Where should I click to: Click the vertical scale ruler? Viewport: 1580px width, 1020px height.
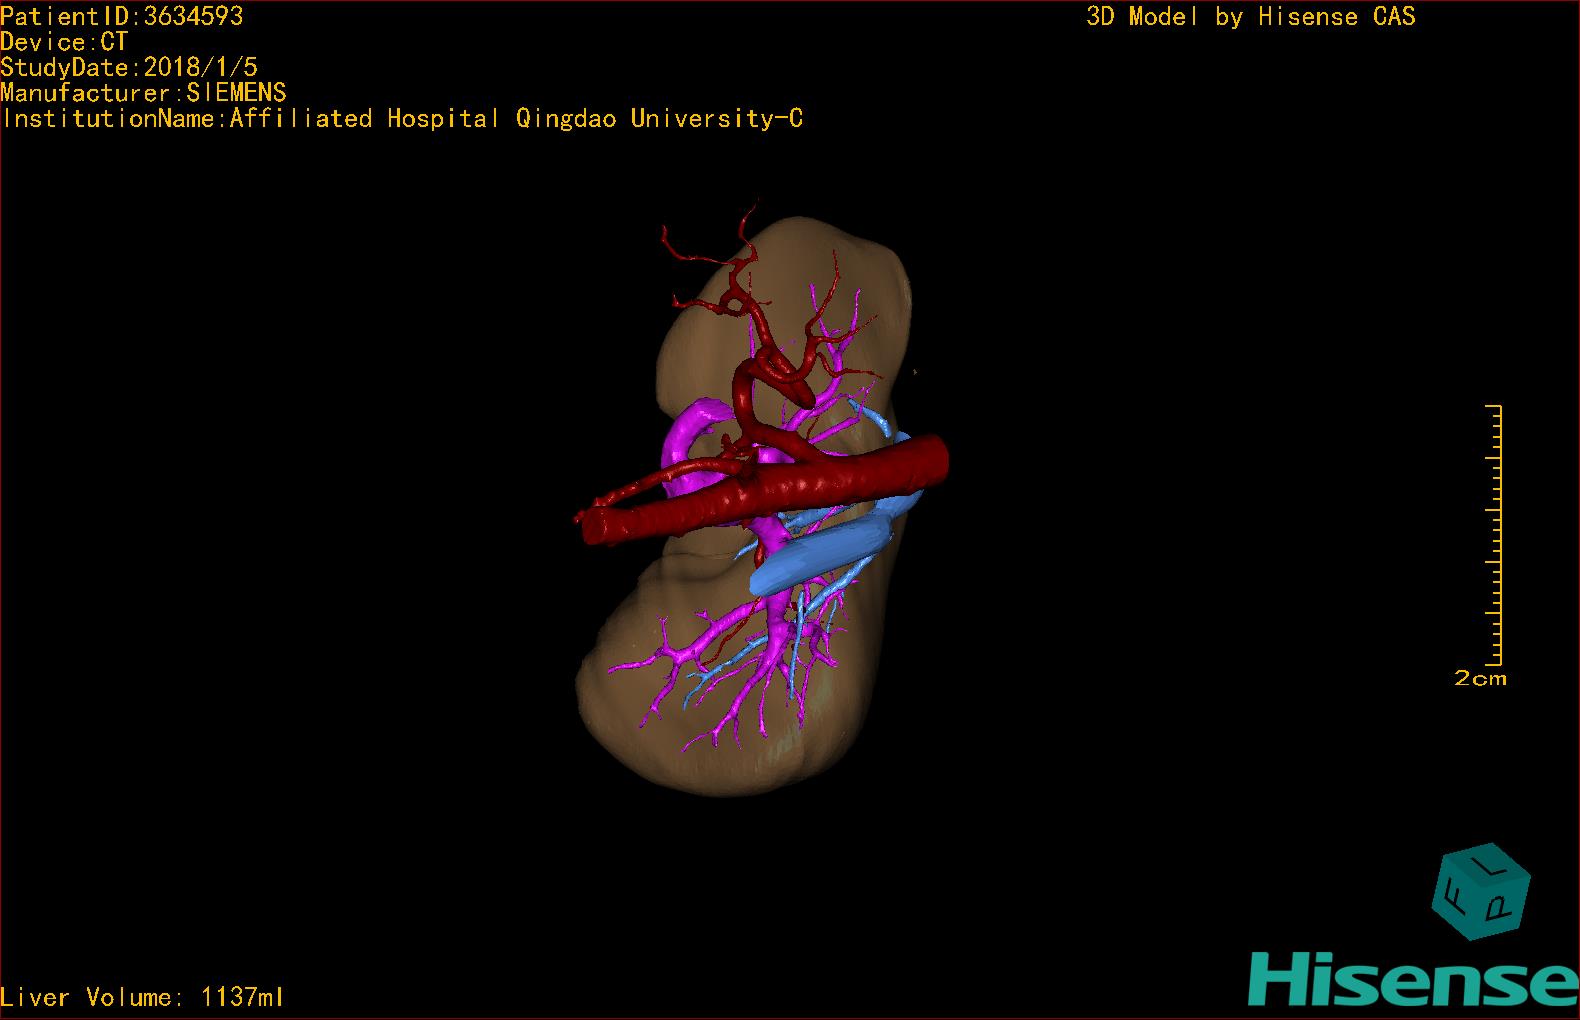1494,535
